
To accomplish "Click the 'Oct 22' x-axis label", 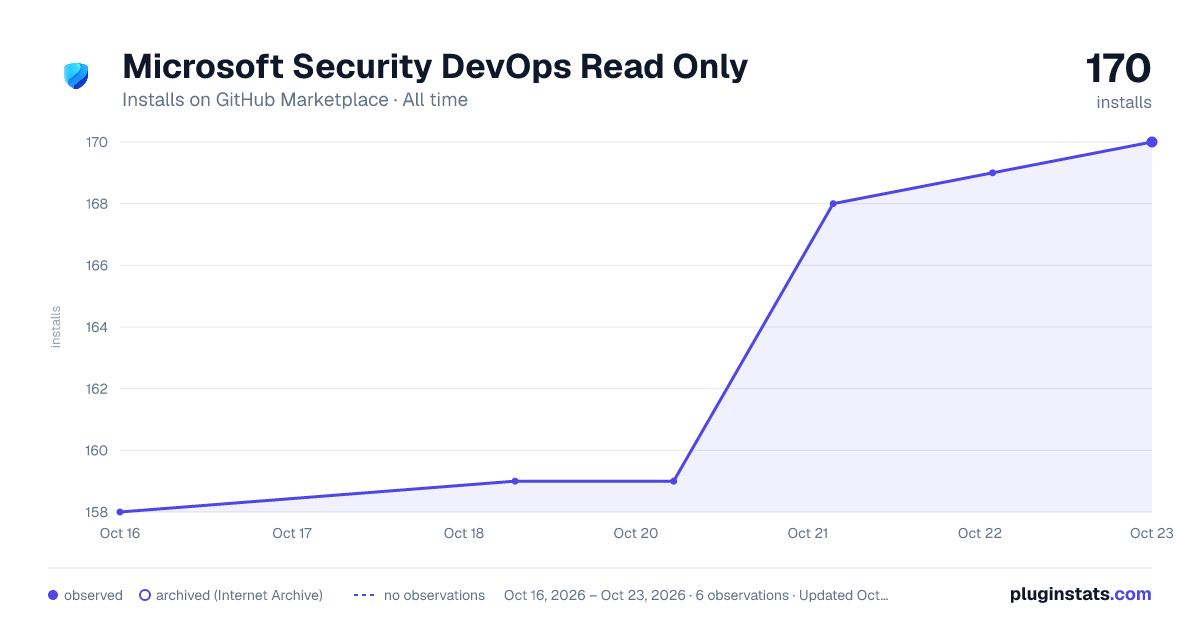I will click(980, 533).
